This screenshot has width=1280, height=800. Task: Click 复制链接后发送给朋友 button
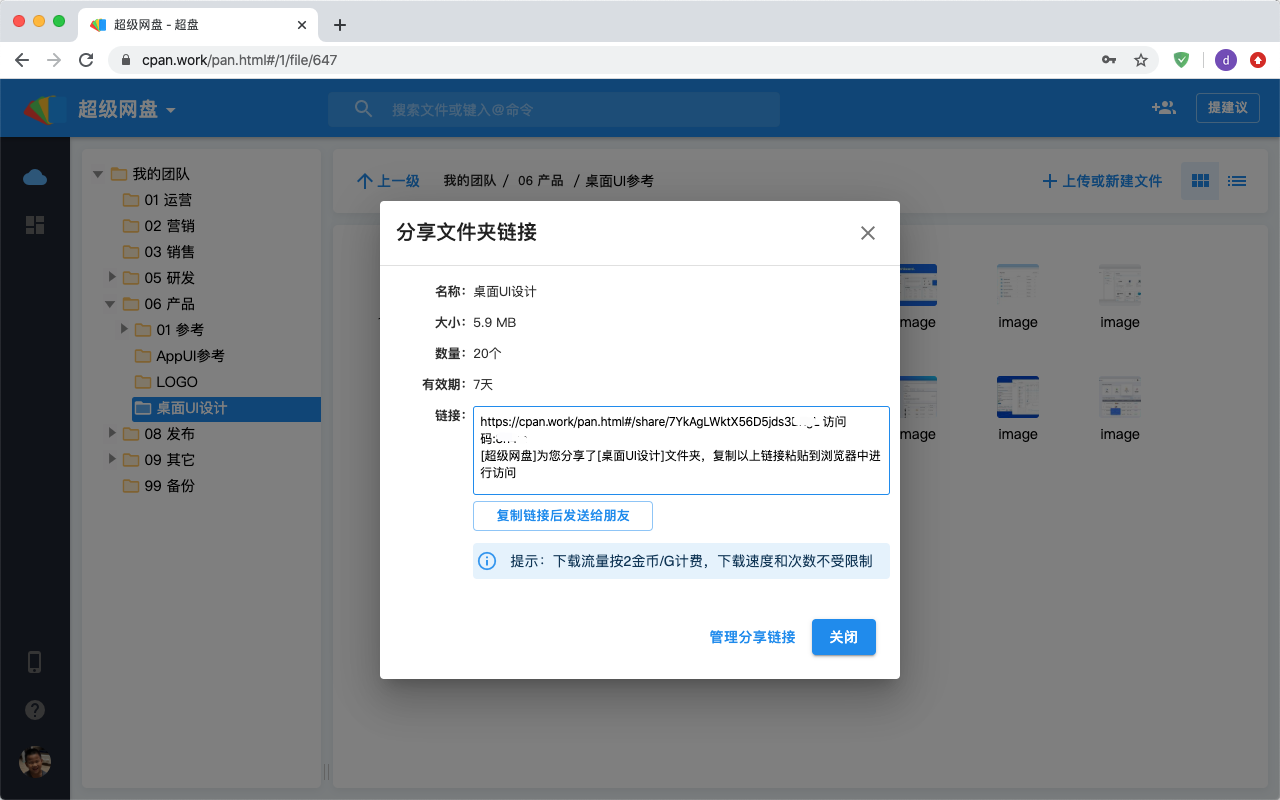click(562, 516)
